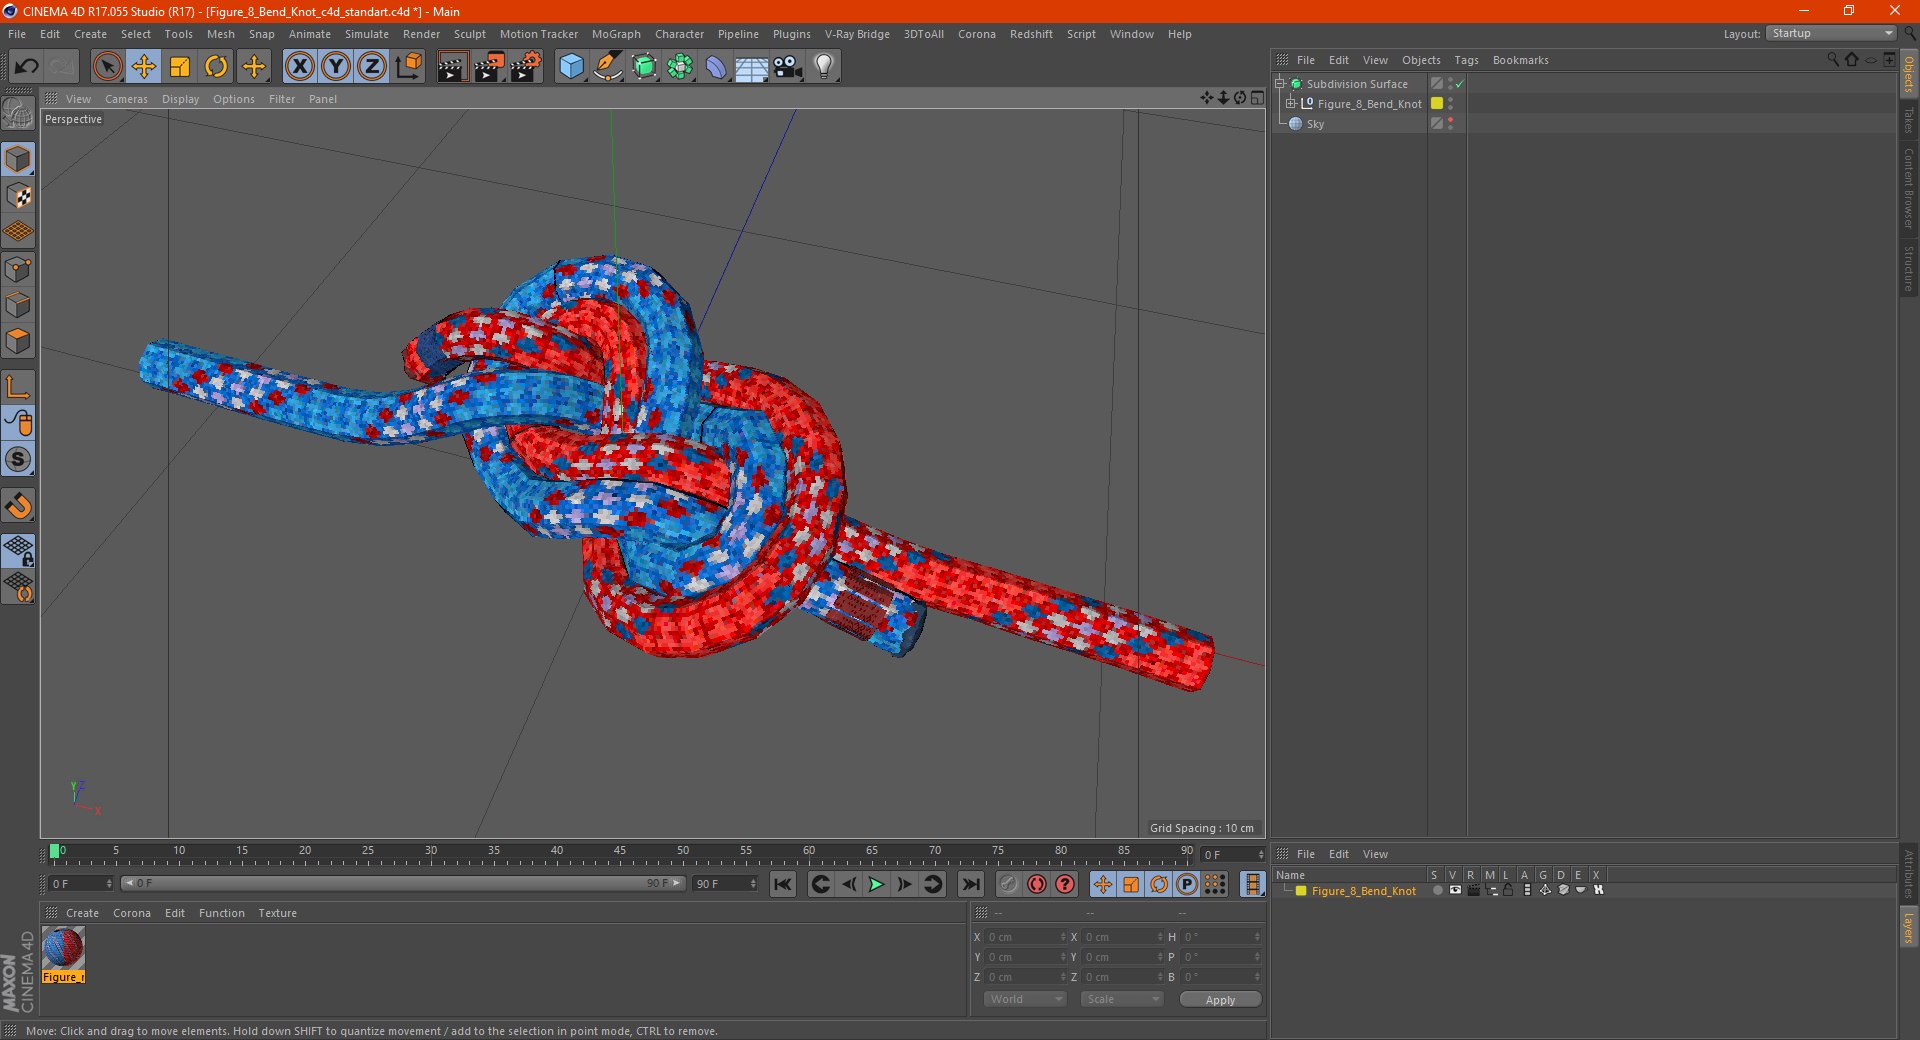Toggle Figure_8_Bend_Knot layer solo dot
This screenshot has height=1040, width=1920.
(x=1437, y=890)
